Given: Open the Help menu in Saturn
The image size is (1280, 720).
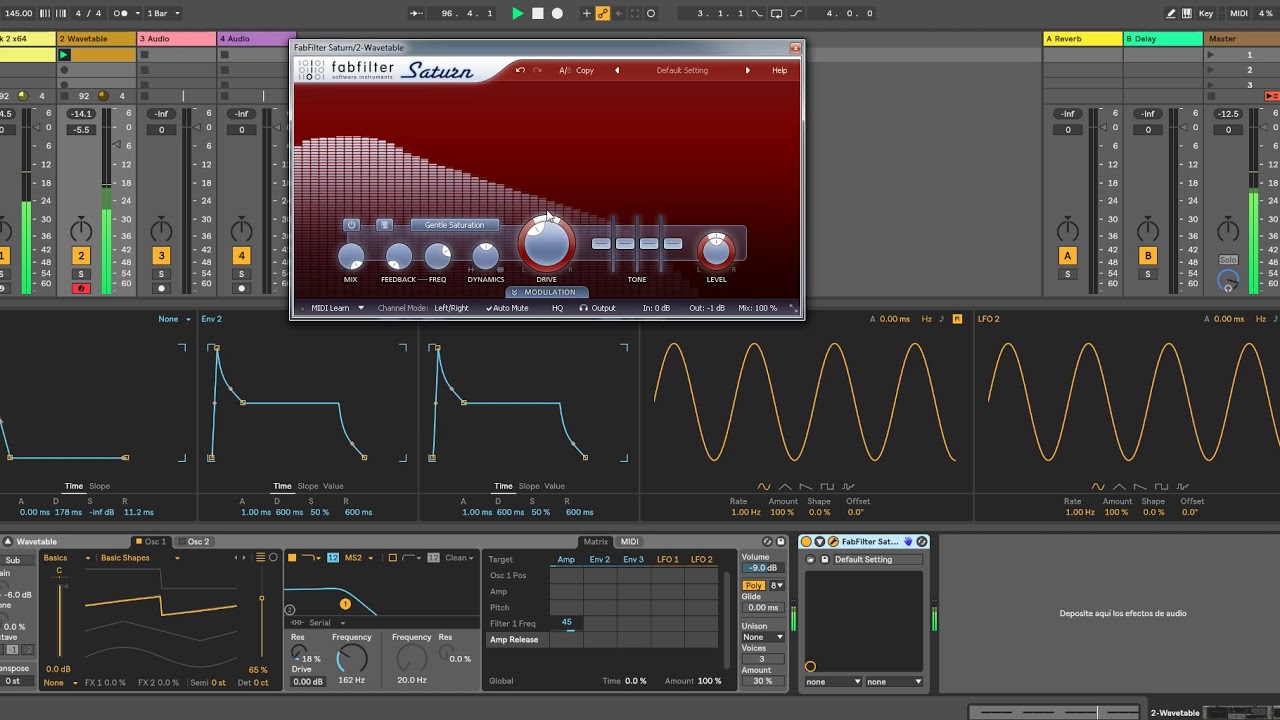Looking at the screenshot, I should 779,70.
